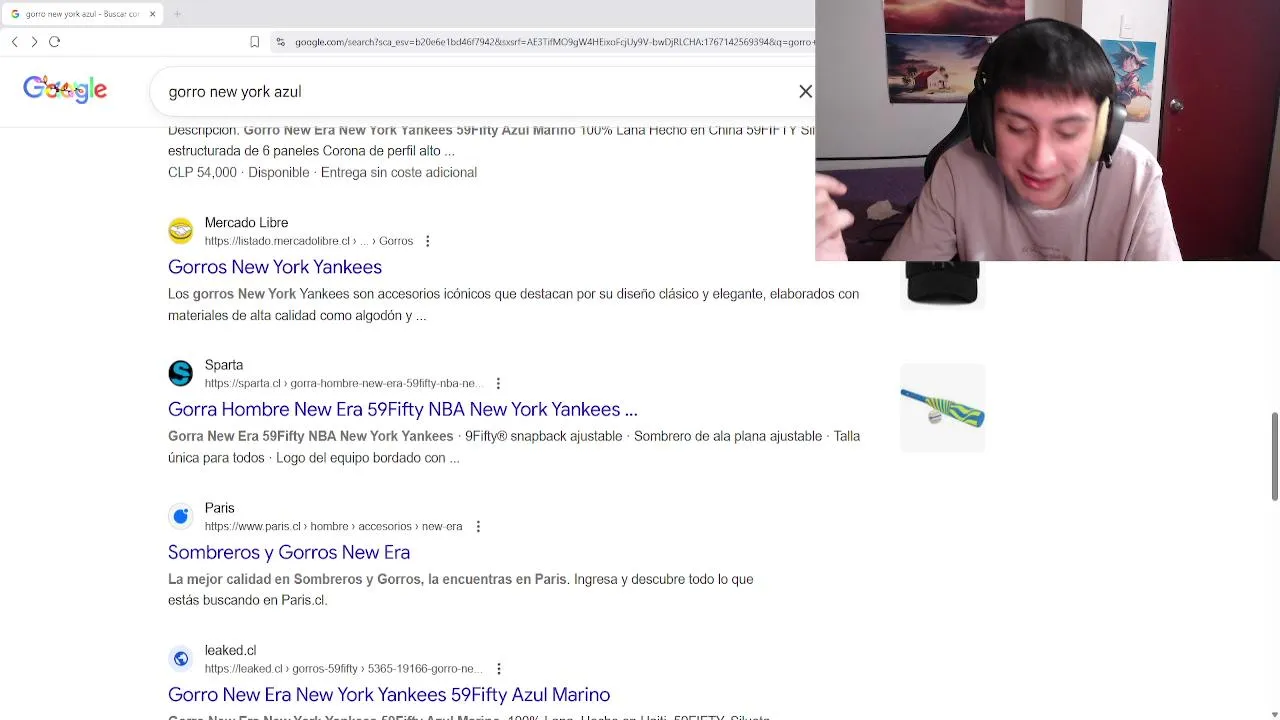Screen dimensions: 1280x720
Task: Open more options for Paris result
Action: 478,526
